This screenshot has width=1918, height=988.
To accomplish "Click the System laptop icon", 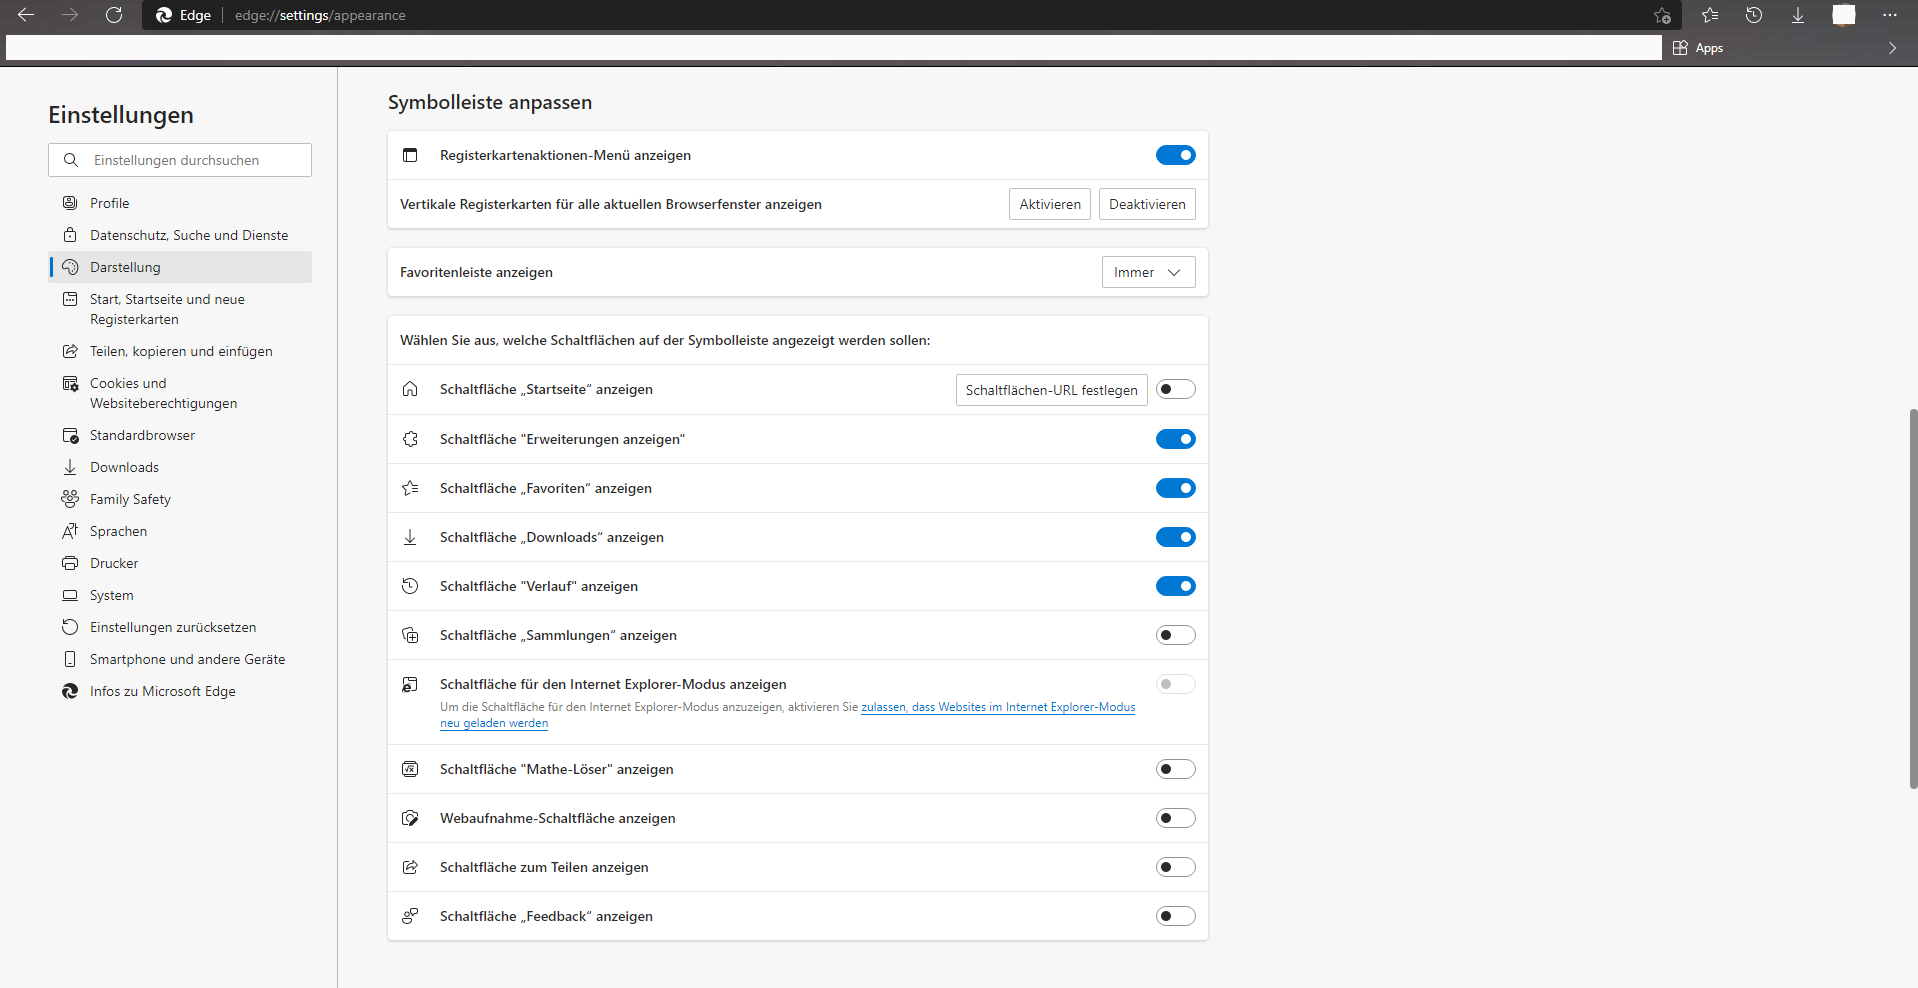I will point(70,595).
